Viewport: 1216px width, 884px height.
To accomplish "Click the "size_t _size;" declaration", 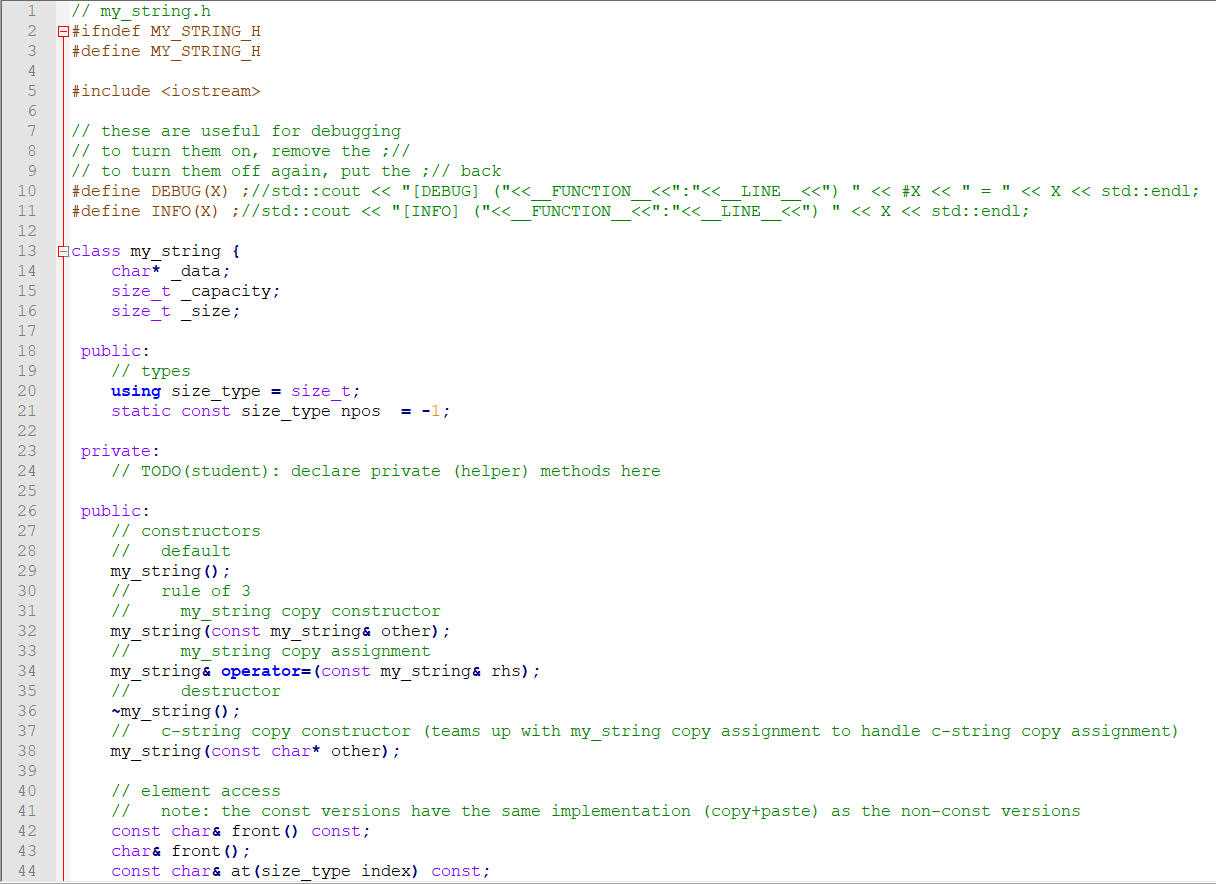I will pyautogui.click(x=176, y=311).
